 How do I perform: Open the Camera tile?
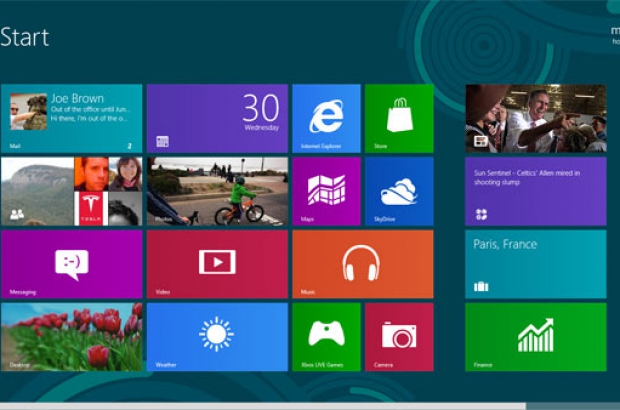coord(399,337)
